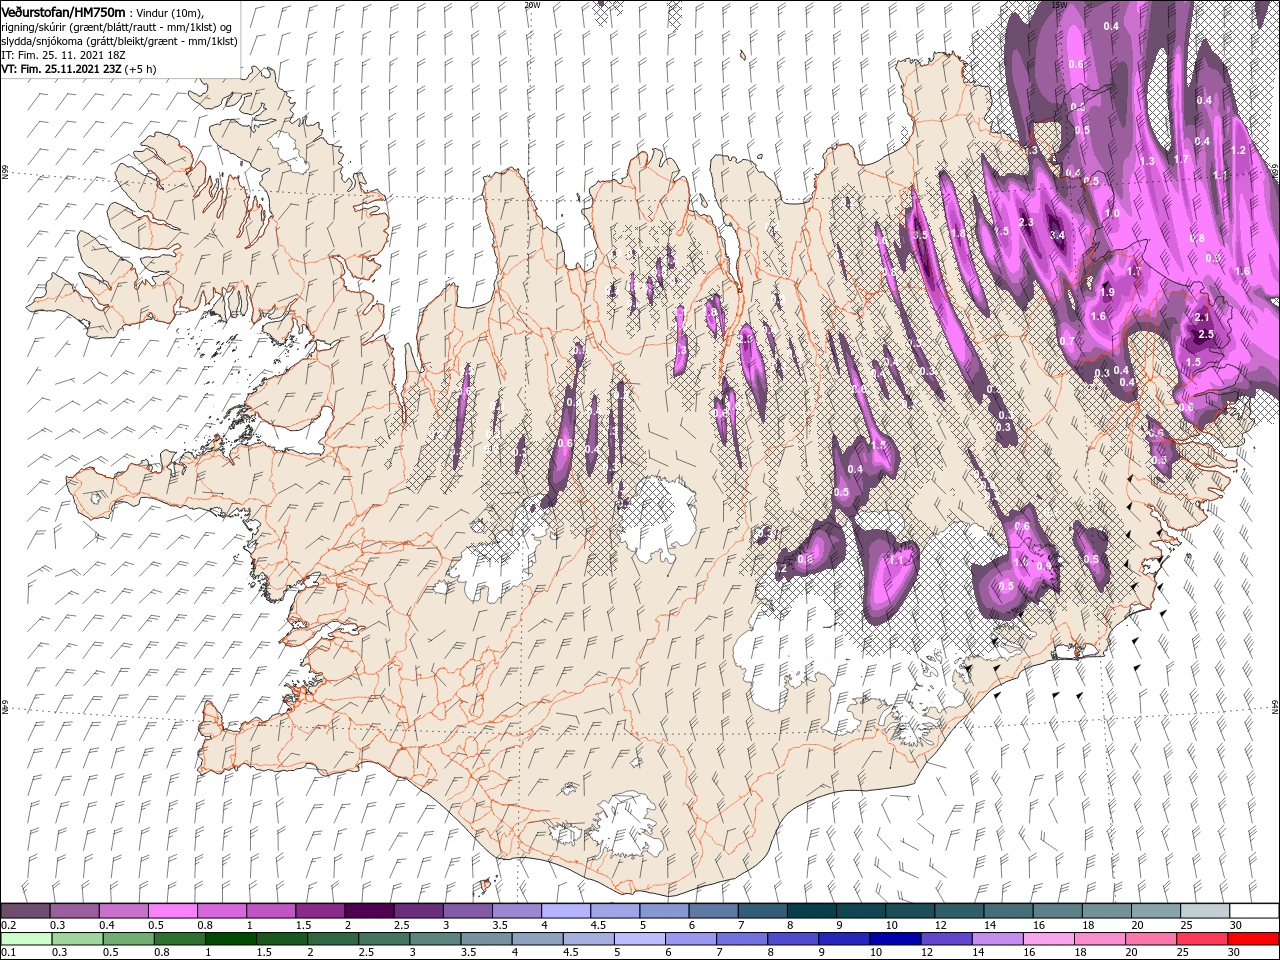Screen dimensions: 1280x960
Task: Click the darkest purple 2 snow legend swatch
Action: pos(368,911)
